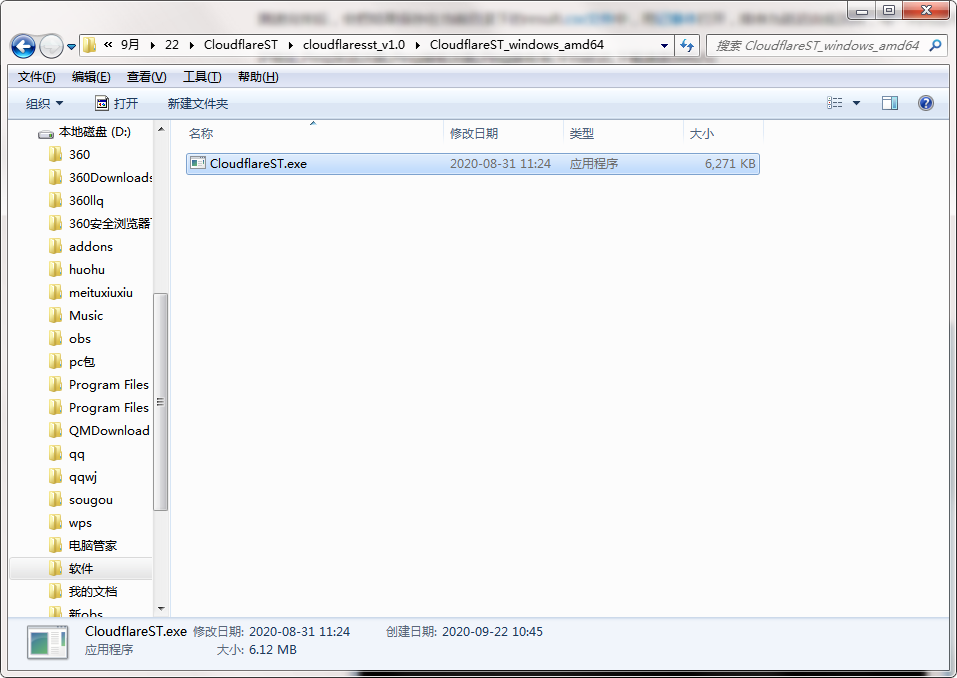Expand the hidden path chevron «
Viewport: 957px width, 678px height.
coord(108,45)
